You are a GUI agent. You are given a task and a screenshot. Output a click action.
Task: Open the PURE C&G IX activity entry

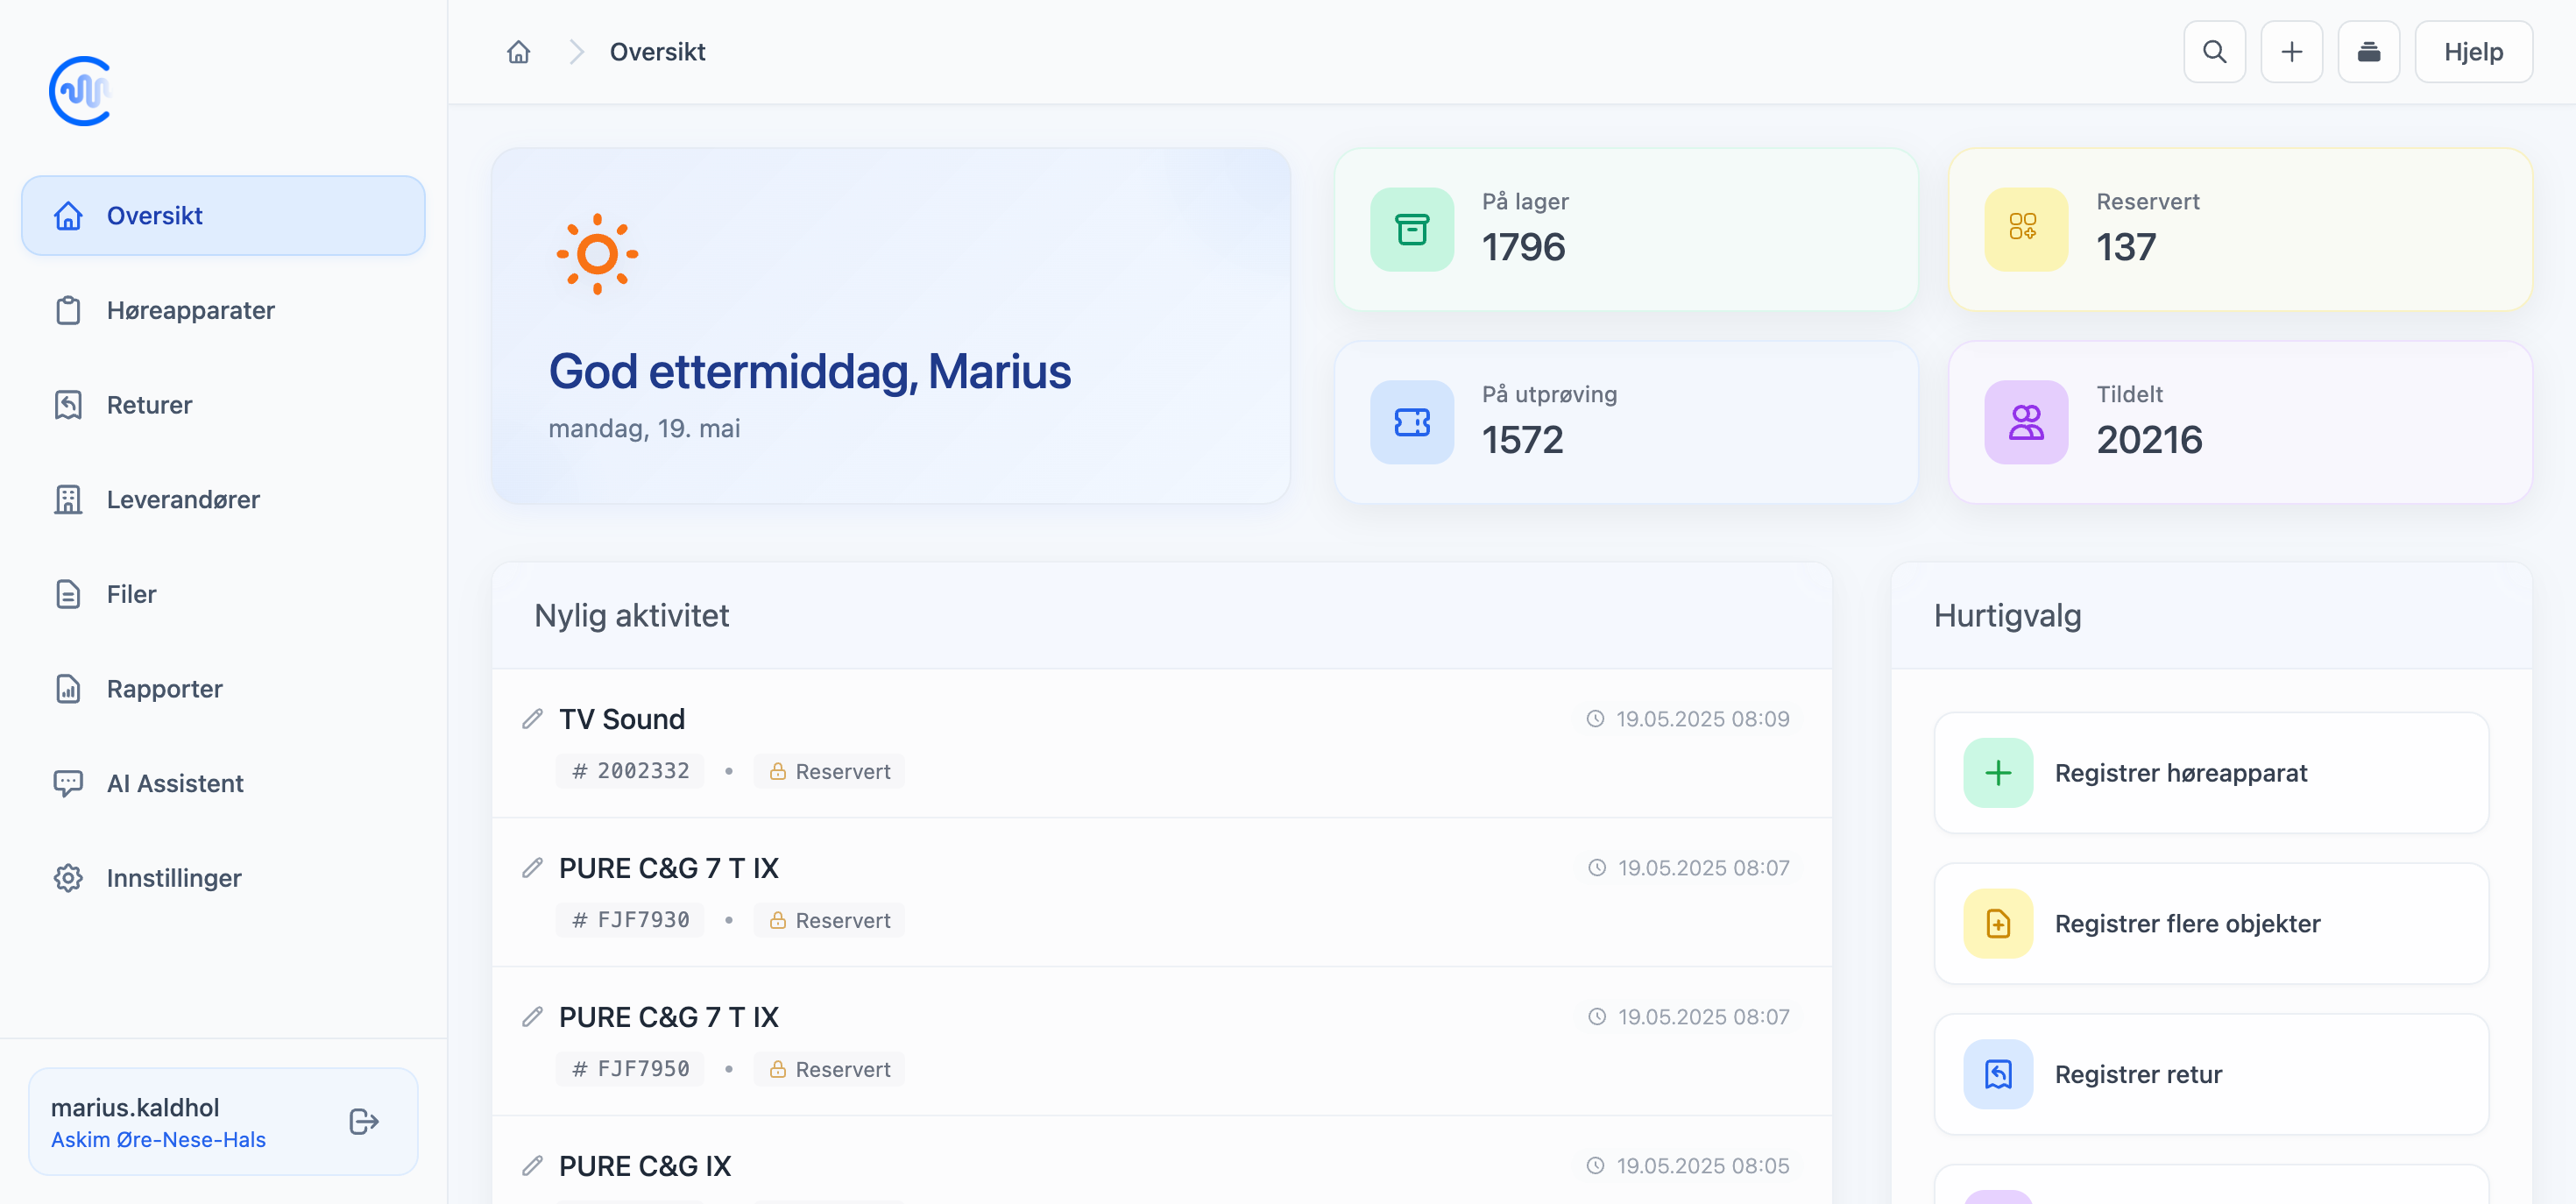click(x=645, y=1166)
